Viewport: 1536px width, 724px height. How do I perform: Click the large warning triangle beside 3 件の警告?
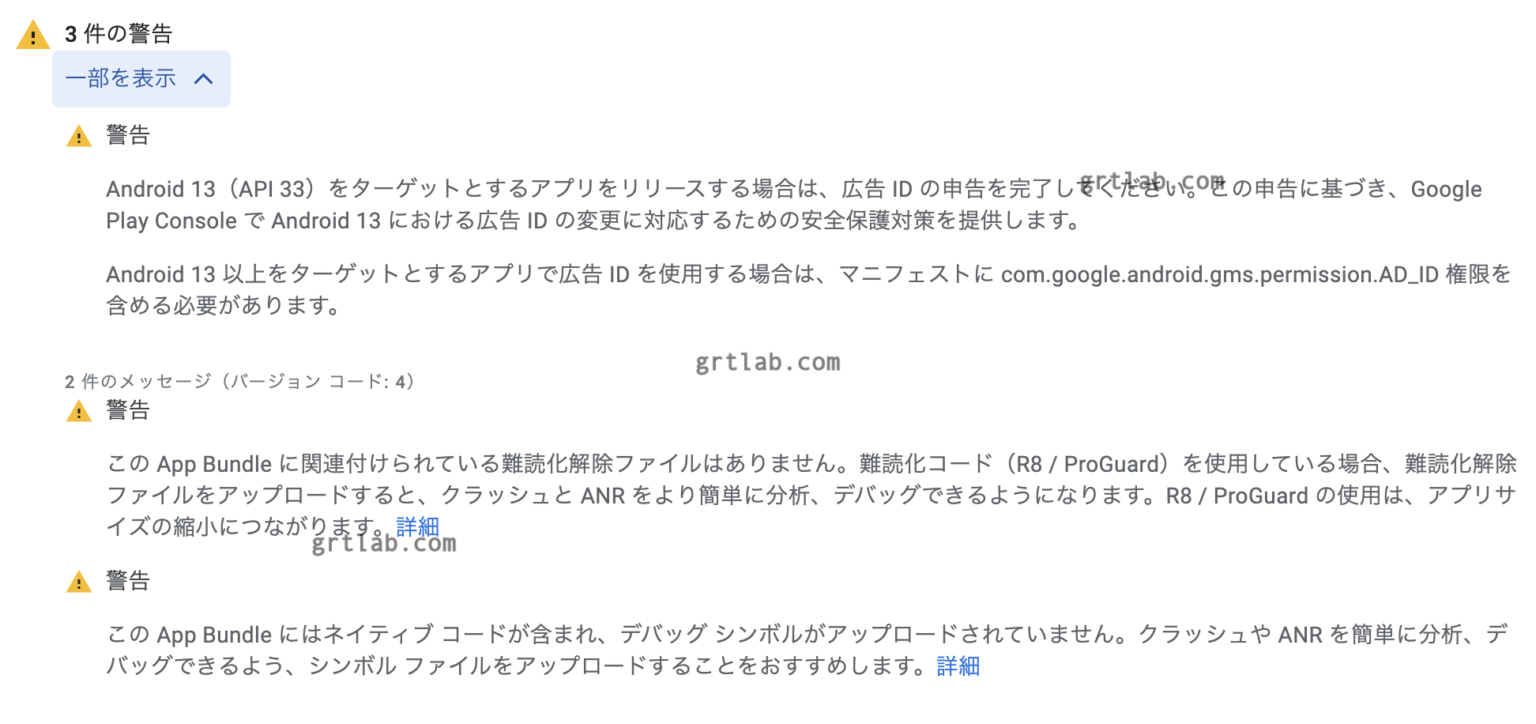tap(33, 35)
